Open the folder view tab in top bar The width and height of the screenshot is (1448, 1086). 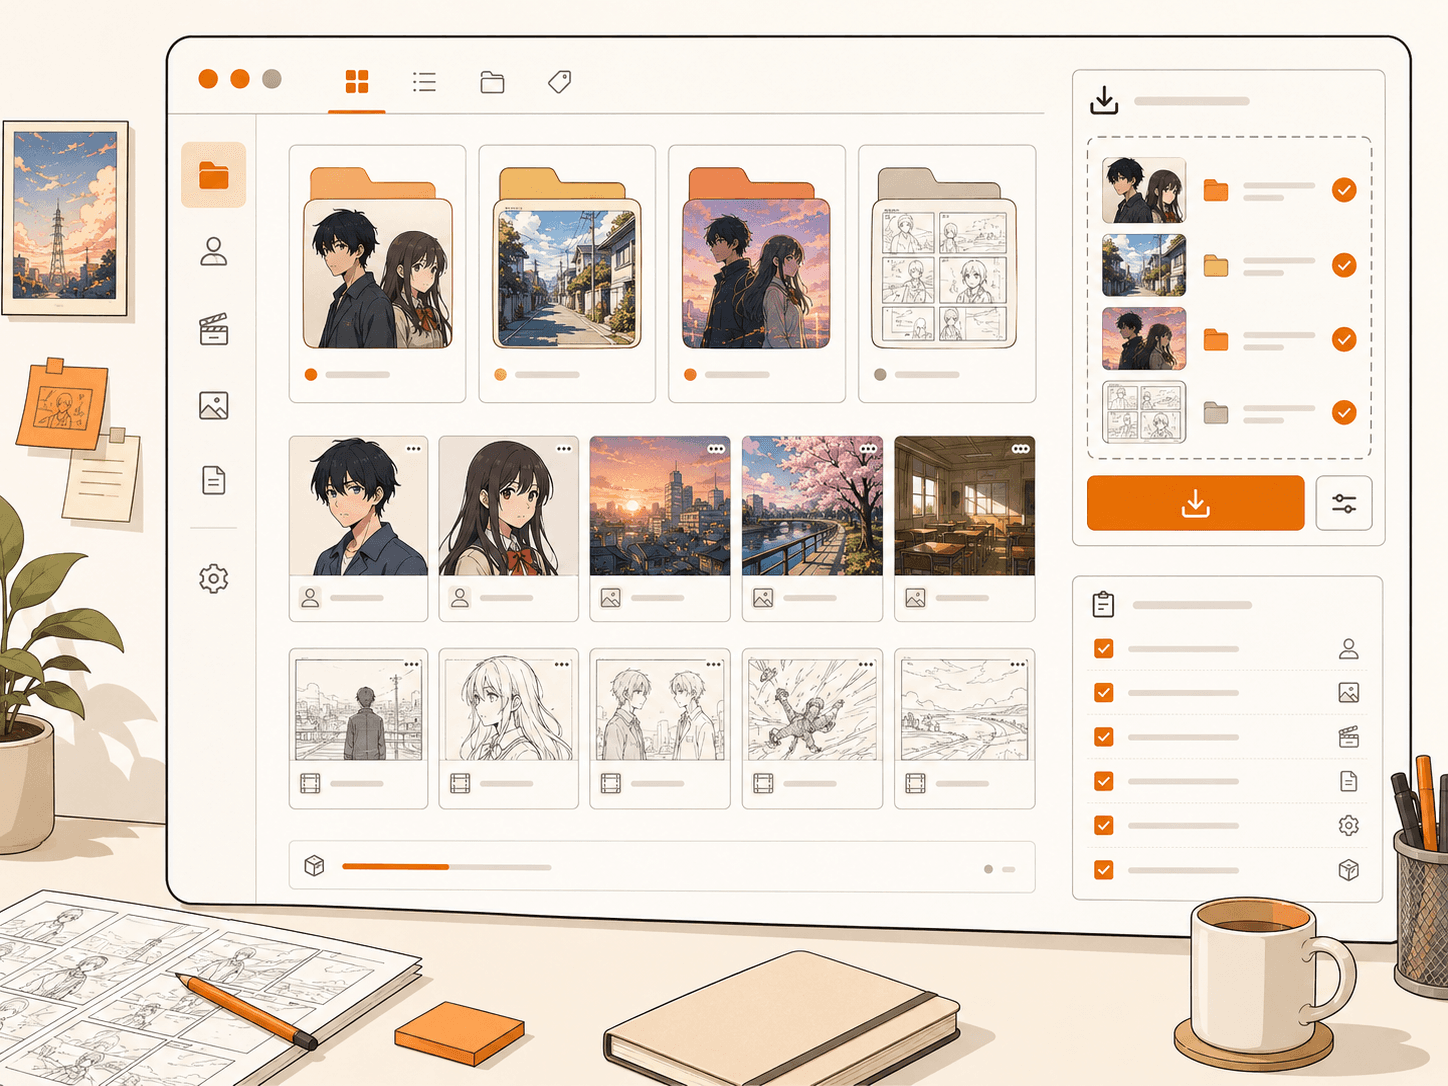pos(492,82)
